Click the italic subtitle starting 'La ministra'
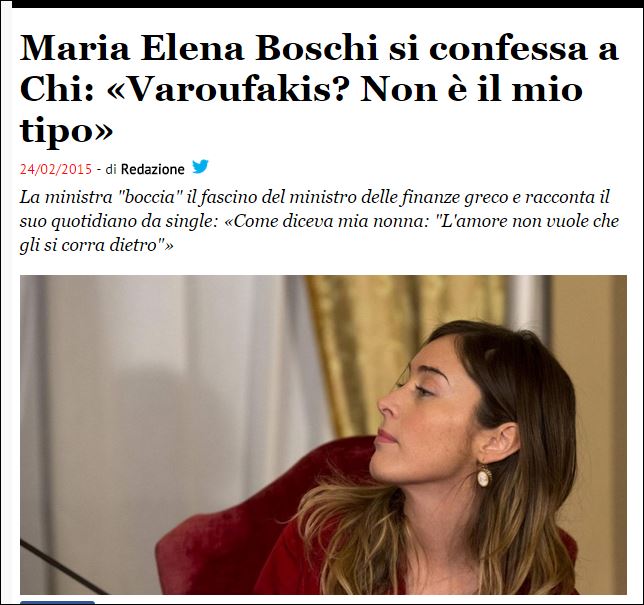 (x=319, y=221)
